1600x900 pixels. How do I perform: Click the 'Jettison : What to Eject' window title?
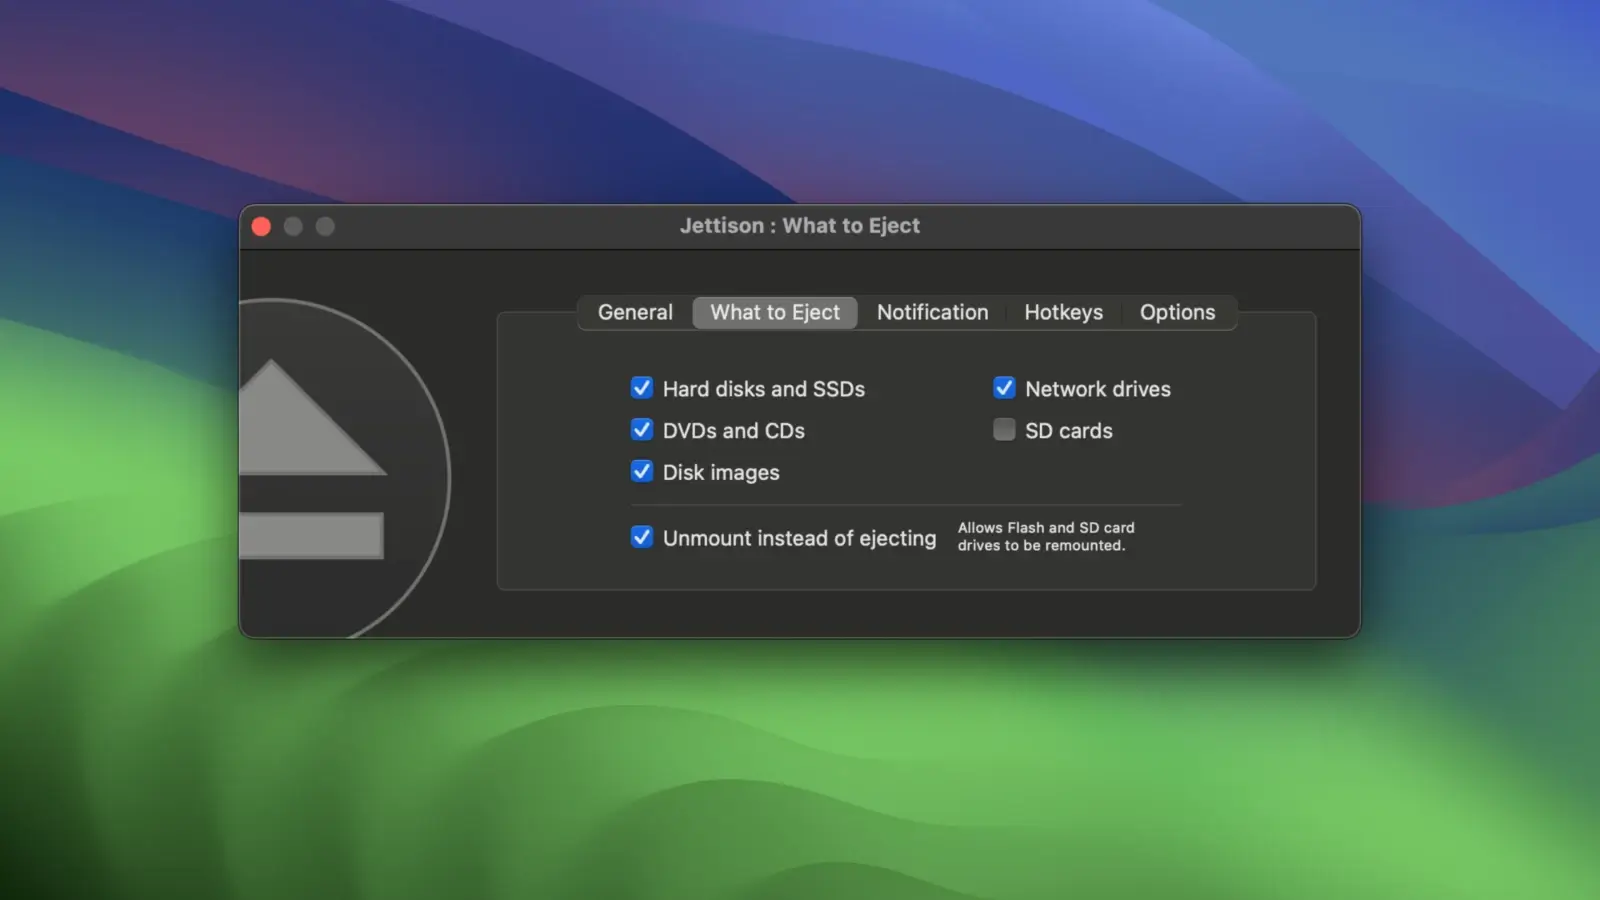coord(799,226)
